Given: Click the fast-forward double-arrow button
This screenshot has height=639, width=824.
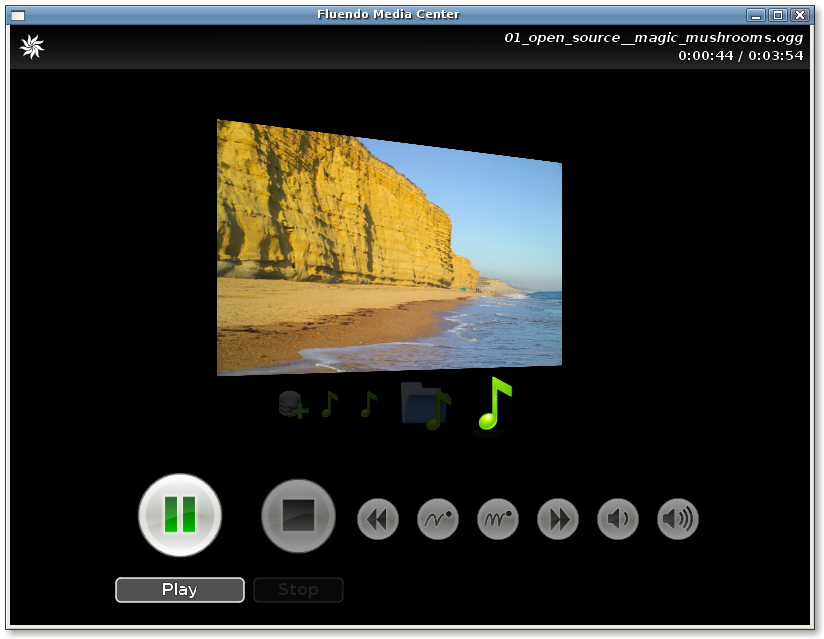Looking at the screenshot, I should (x=558, y=519).
